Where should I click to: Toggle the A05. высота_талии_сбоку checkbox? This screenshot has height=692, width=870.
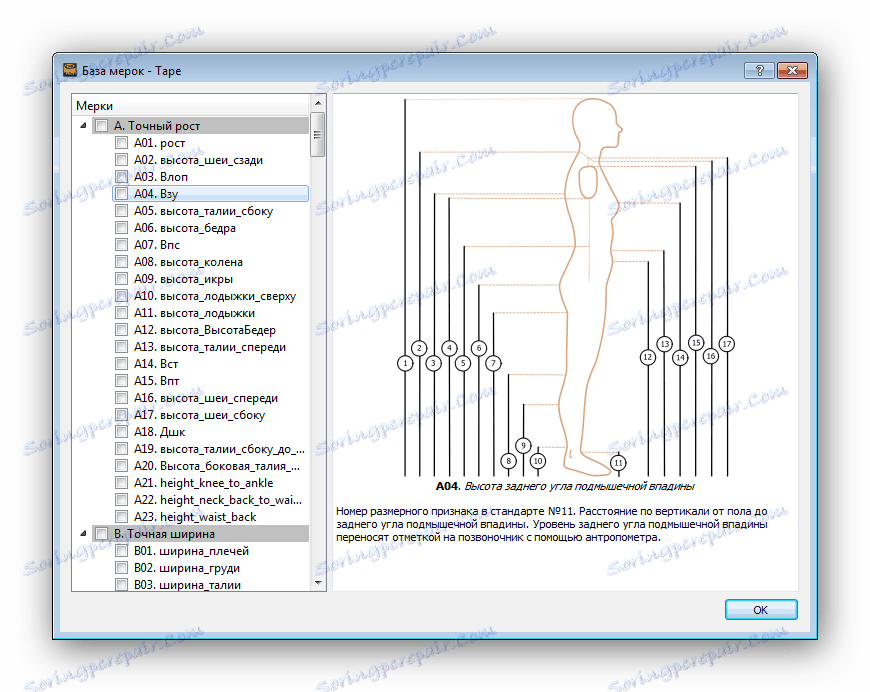[x=121, y=211]
